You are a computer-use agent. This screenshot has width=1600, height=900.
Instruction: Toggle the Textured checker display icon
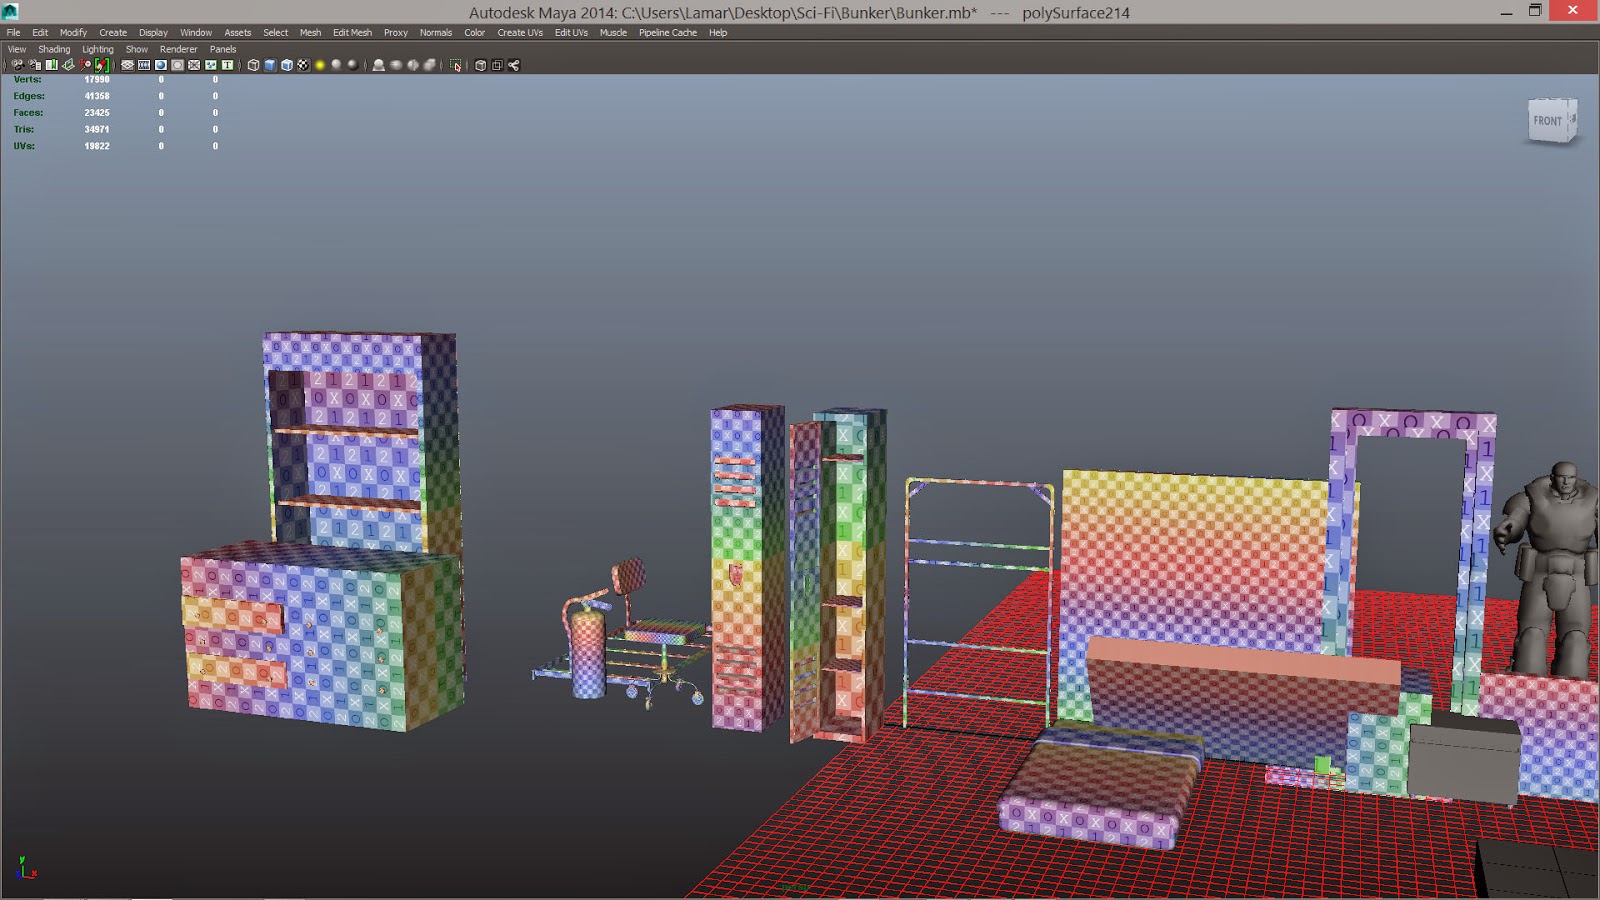coord(303,65)
